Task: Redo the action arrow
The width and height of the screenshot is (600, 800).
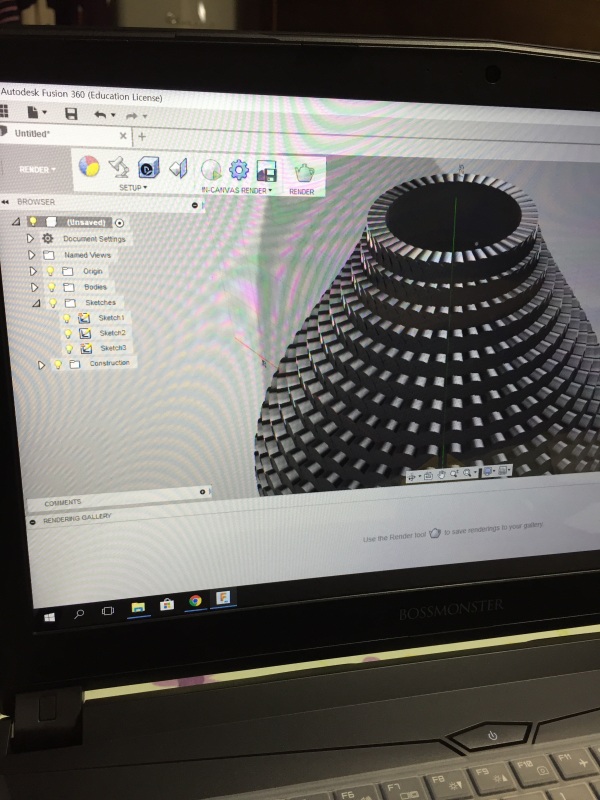Action: 132,116
